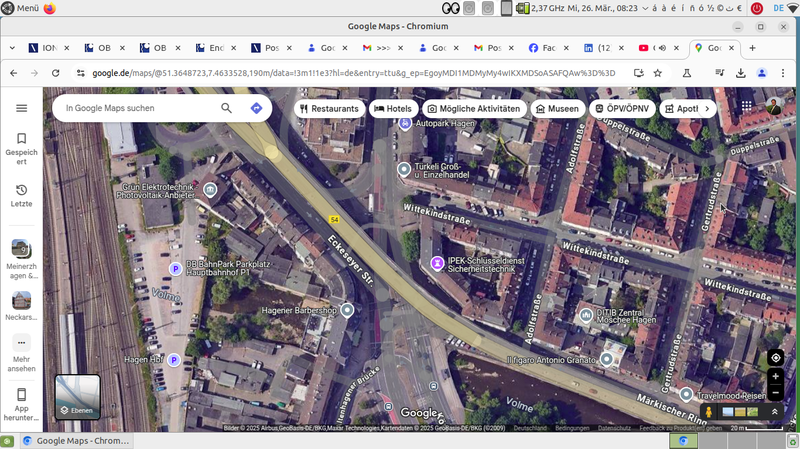Click the search magnifier icon

click(x=227, y=108)
